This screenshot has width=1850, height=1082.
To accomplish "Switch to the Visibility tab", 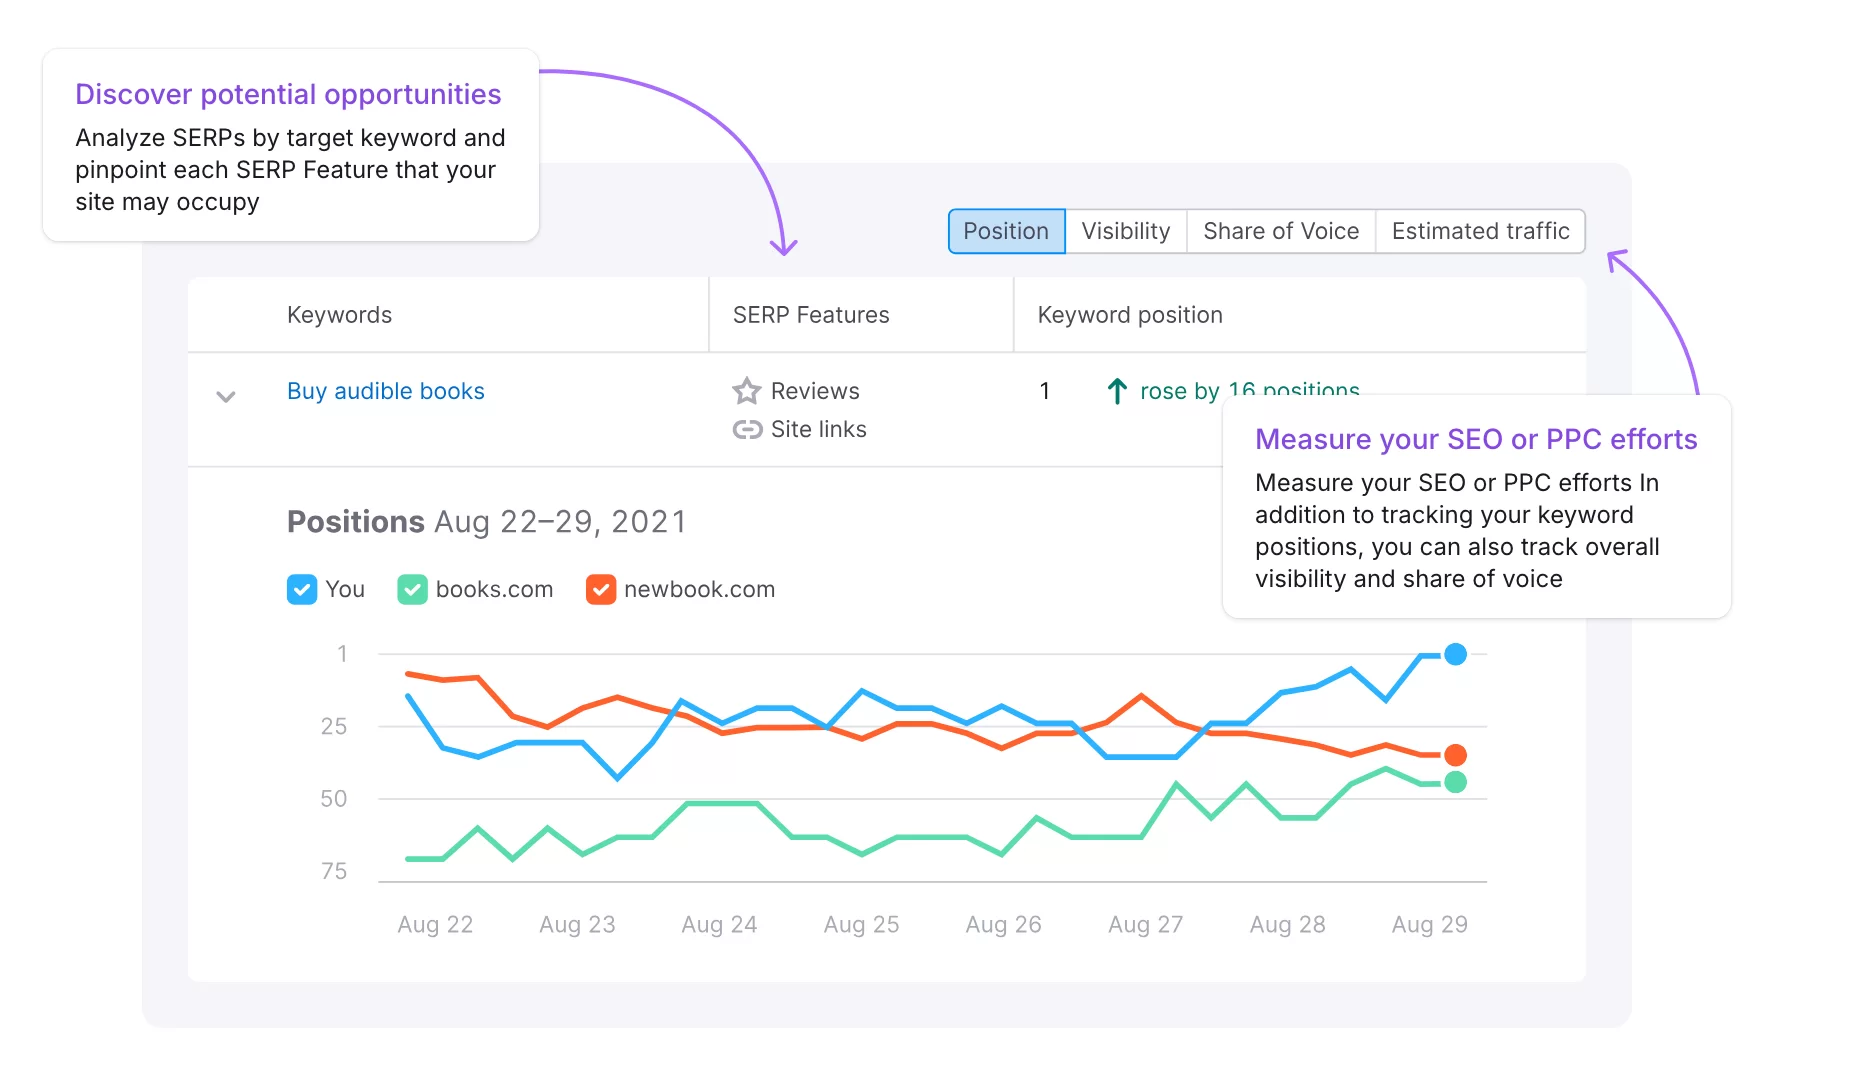I will [1126, 231].
